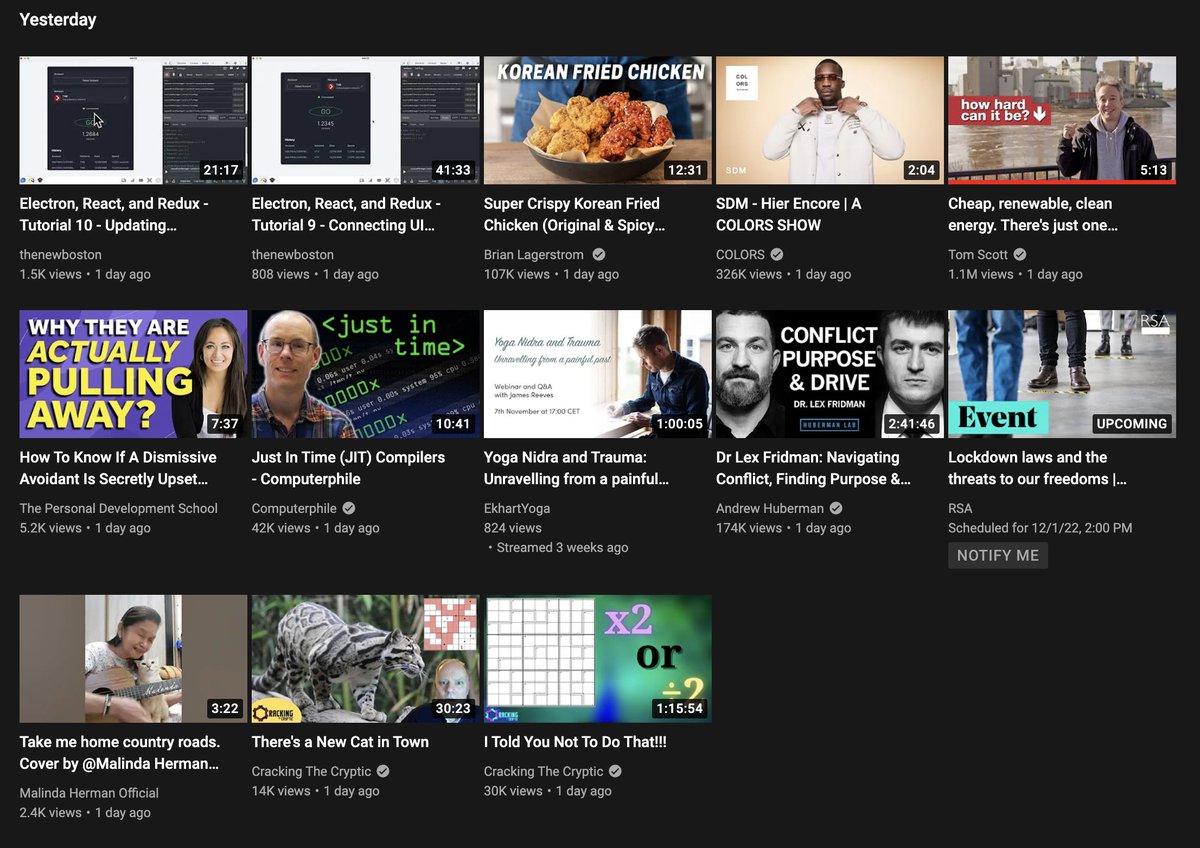Click 'Streamed 3 weeks ago' text
This screenshot has width=1200, height=848.
coord(563,548)
